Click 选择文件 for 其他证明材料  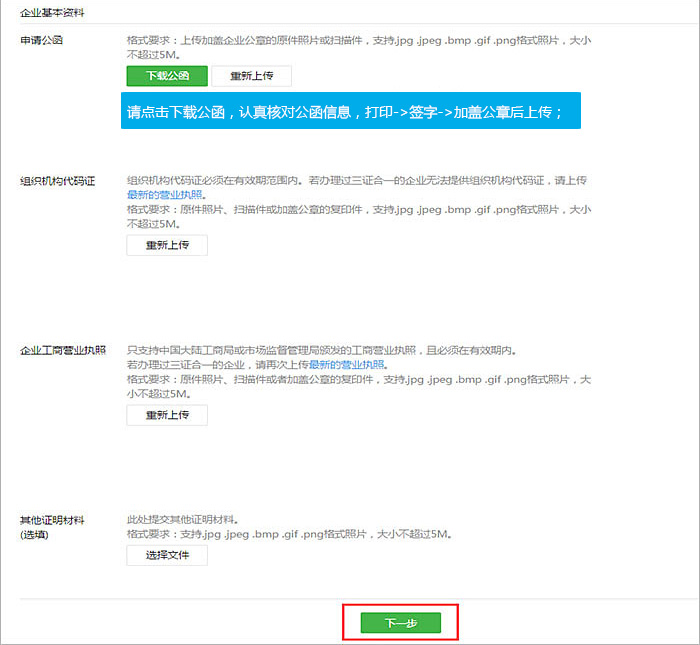coord(166,555)
